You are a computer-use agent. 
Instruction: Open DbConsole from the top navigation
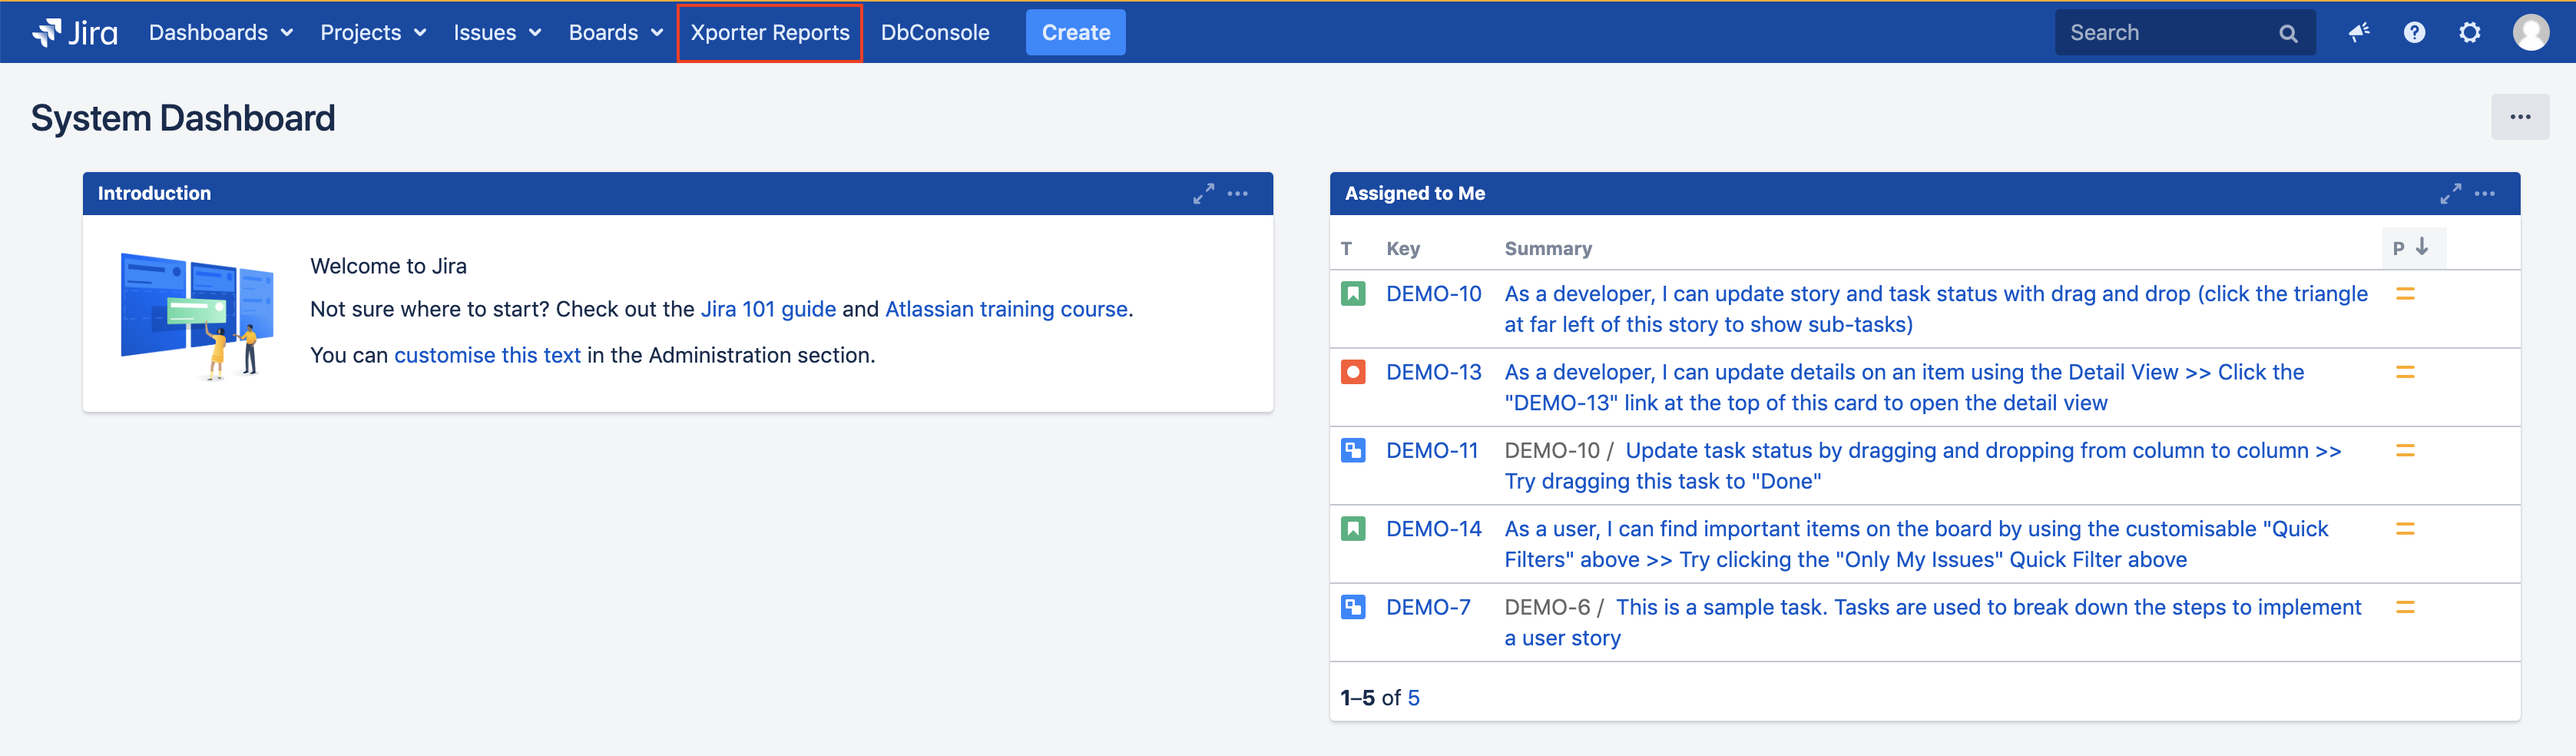coord(934,33)
